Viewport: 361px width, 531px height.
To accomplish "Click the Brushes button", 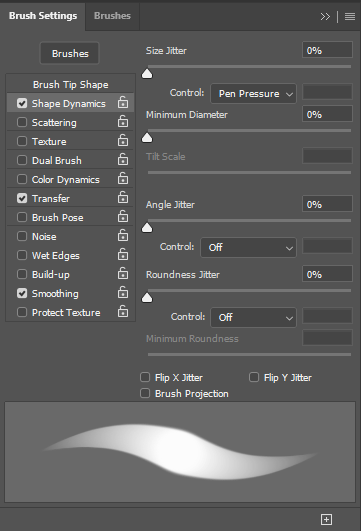I will [70, 54].
